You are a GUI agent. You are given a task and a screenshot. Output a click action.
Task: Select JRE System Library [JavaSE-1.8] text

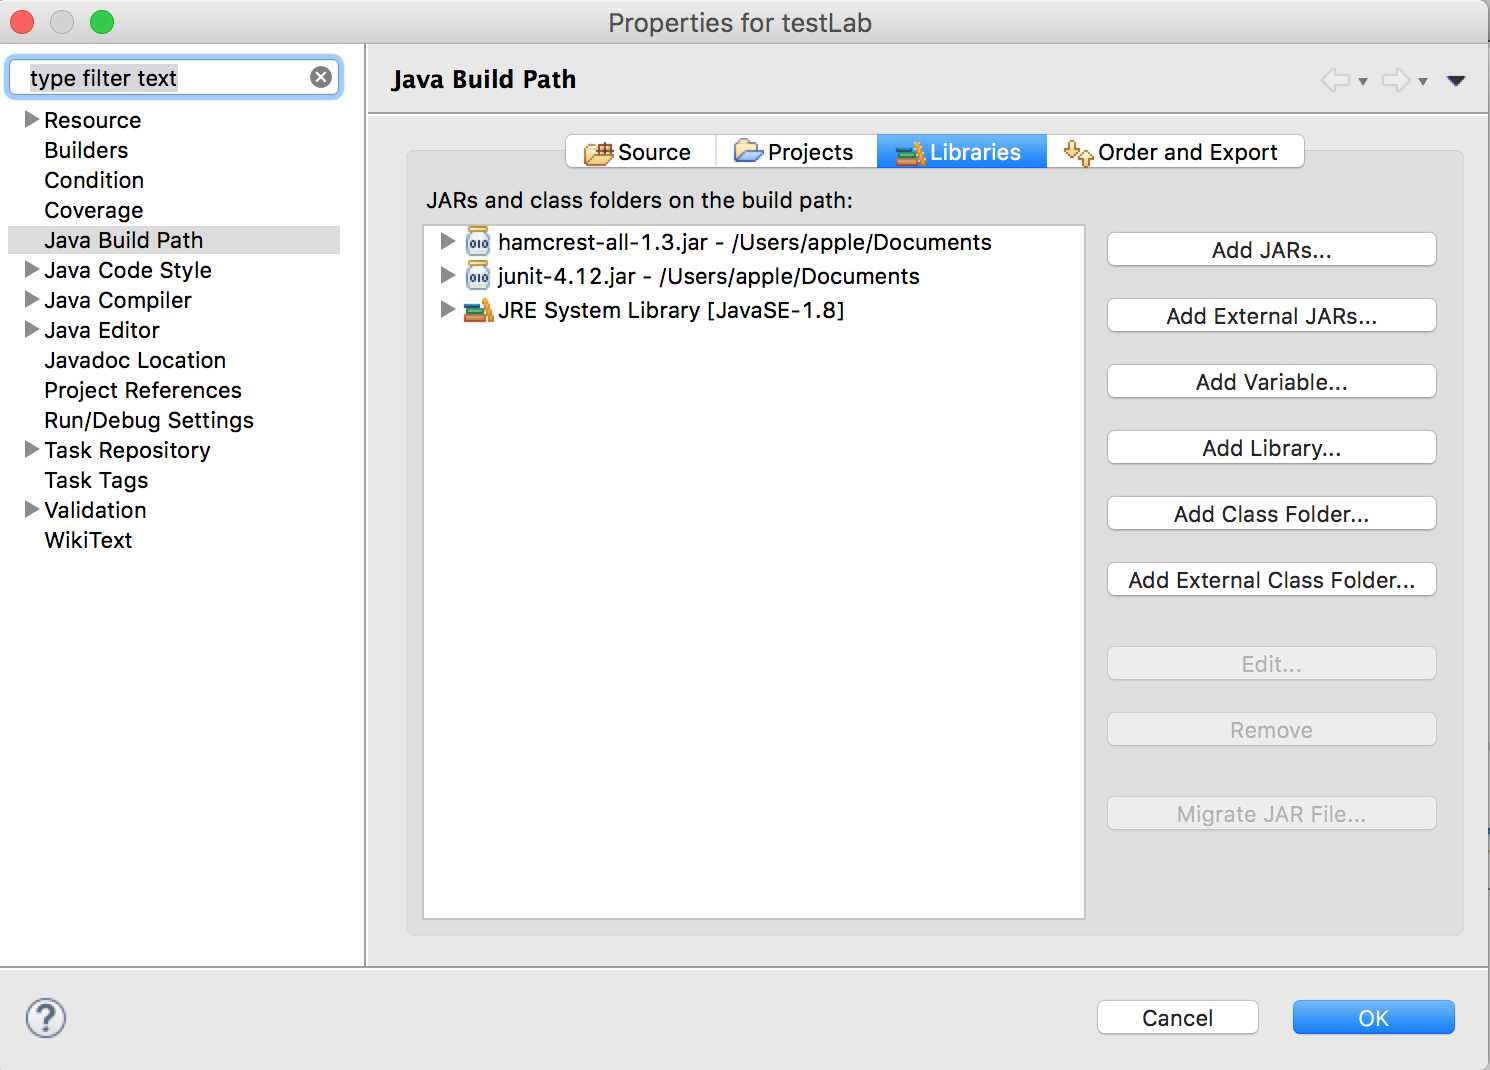click(671, 310)
